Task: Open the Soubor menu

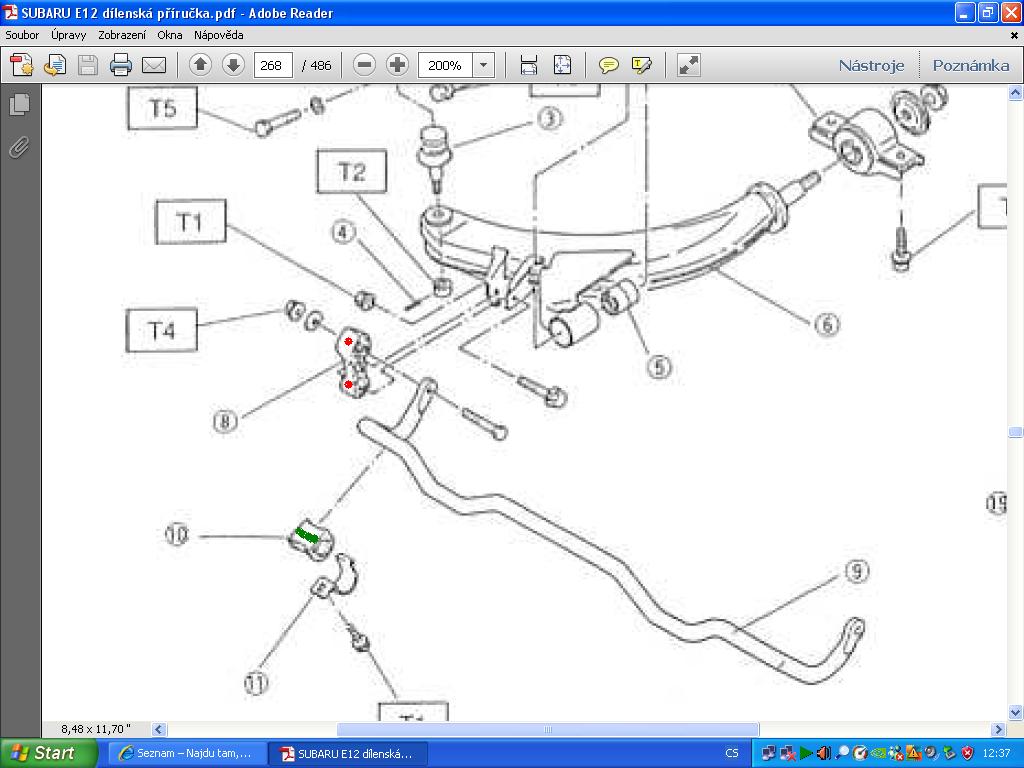Action: pyautogui.click(x=22, y=35)
